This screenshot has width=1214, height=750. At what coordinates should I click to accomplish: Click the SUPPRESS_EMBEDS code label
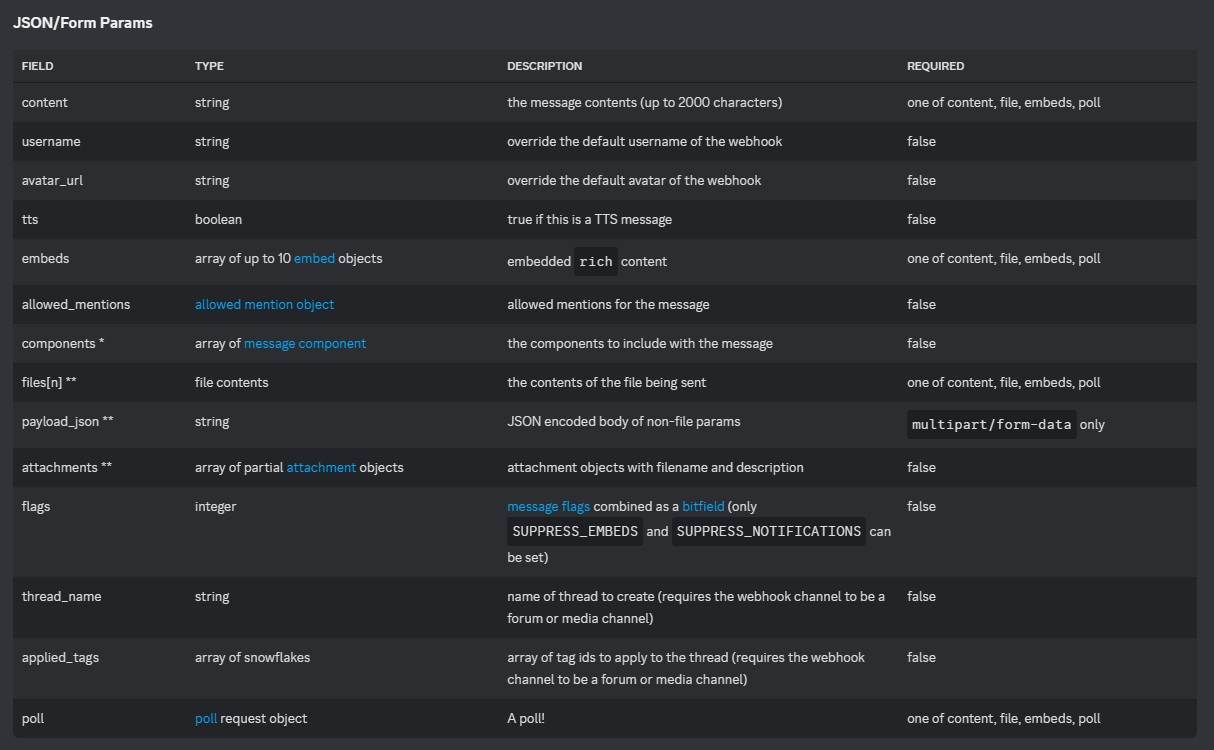[x=575, y=531]
